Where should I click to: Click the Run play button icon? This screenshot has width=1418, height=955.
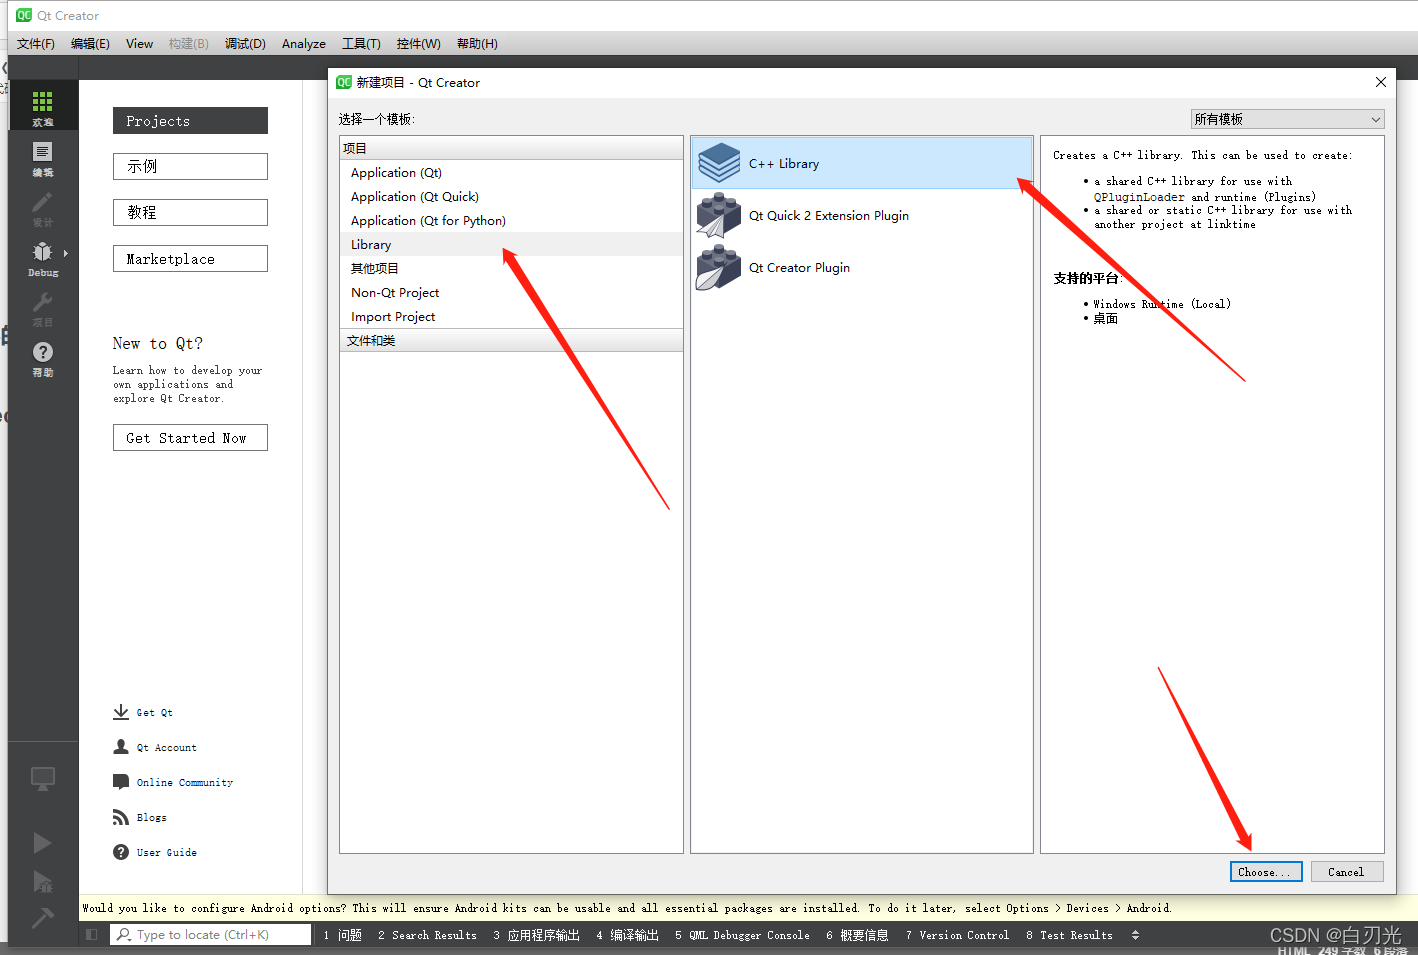point(42,843)
